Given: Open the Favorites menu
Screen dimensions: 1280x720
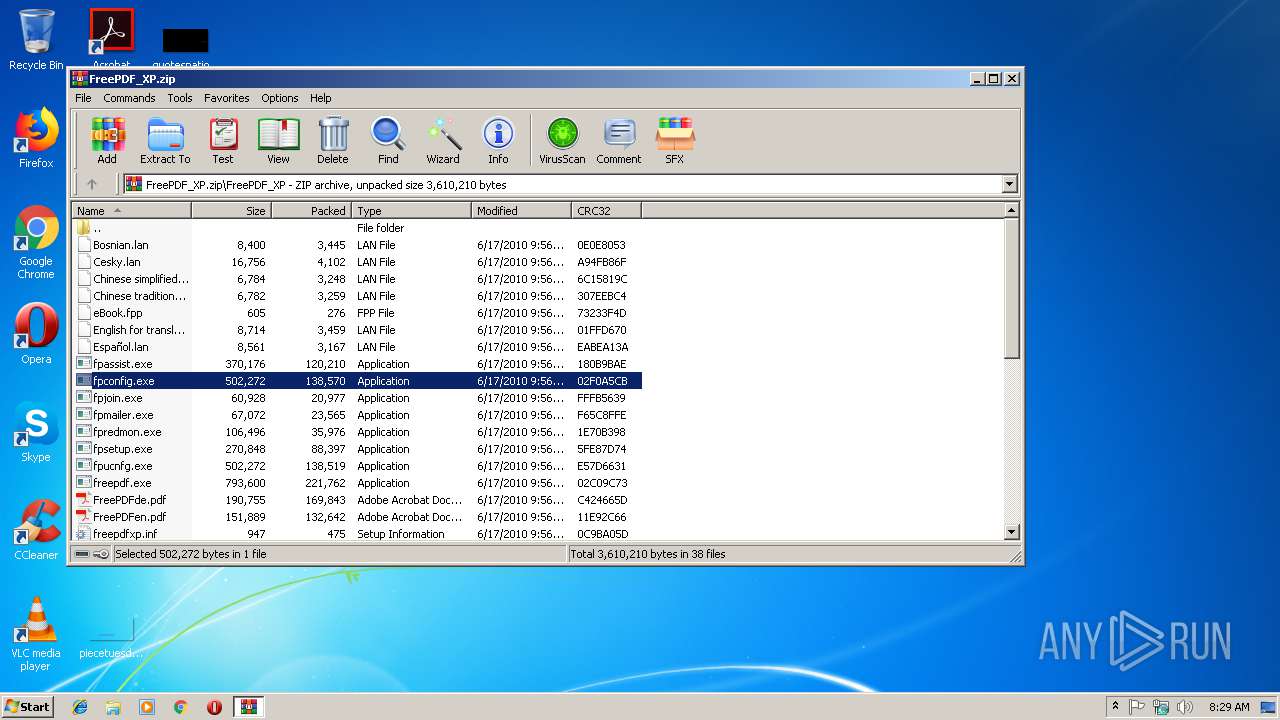Looking at the screenshot, I should click(227, 98).
